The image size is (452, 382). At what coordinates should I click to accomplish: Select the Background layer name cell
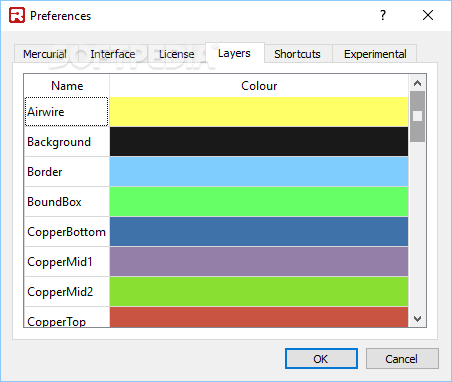[x=67, y=142]
